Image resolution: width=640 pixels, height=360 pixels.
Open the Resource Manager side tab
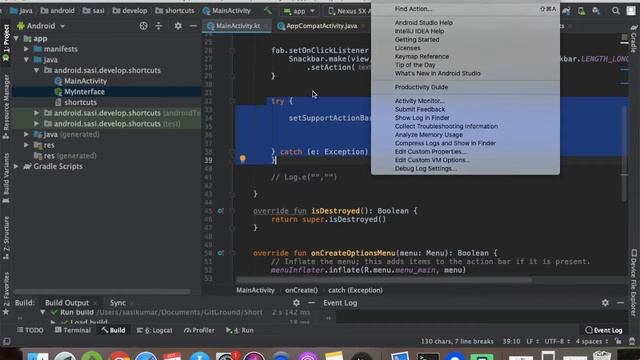6,107
